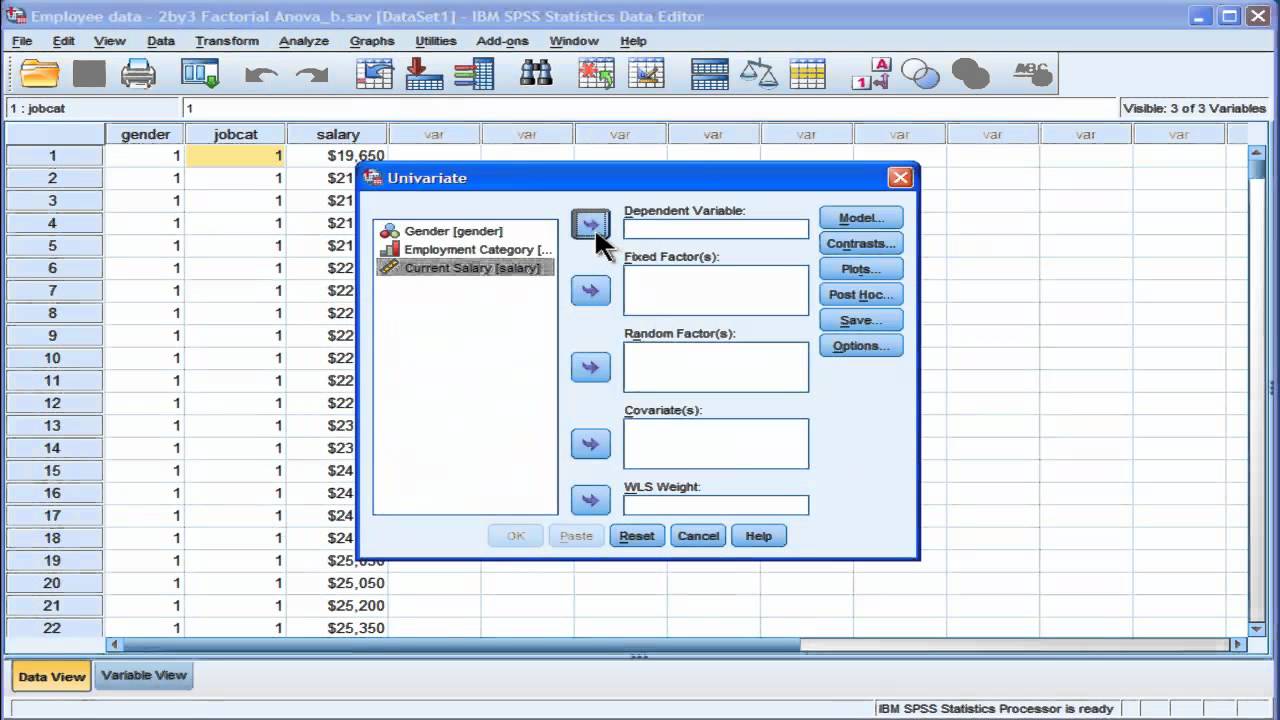Open the Add-ons menu

[502, 41]
